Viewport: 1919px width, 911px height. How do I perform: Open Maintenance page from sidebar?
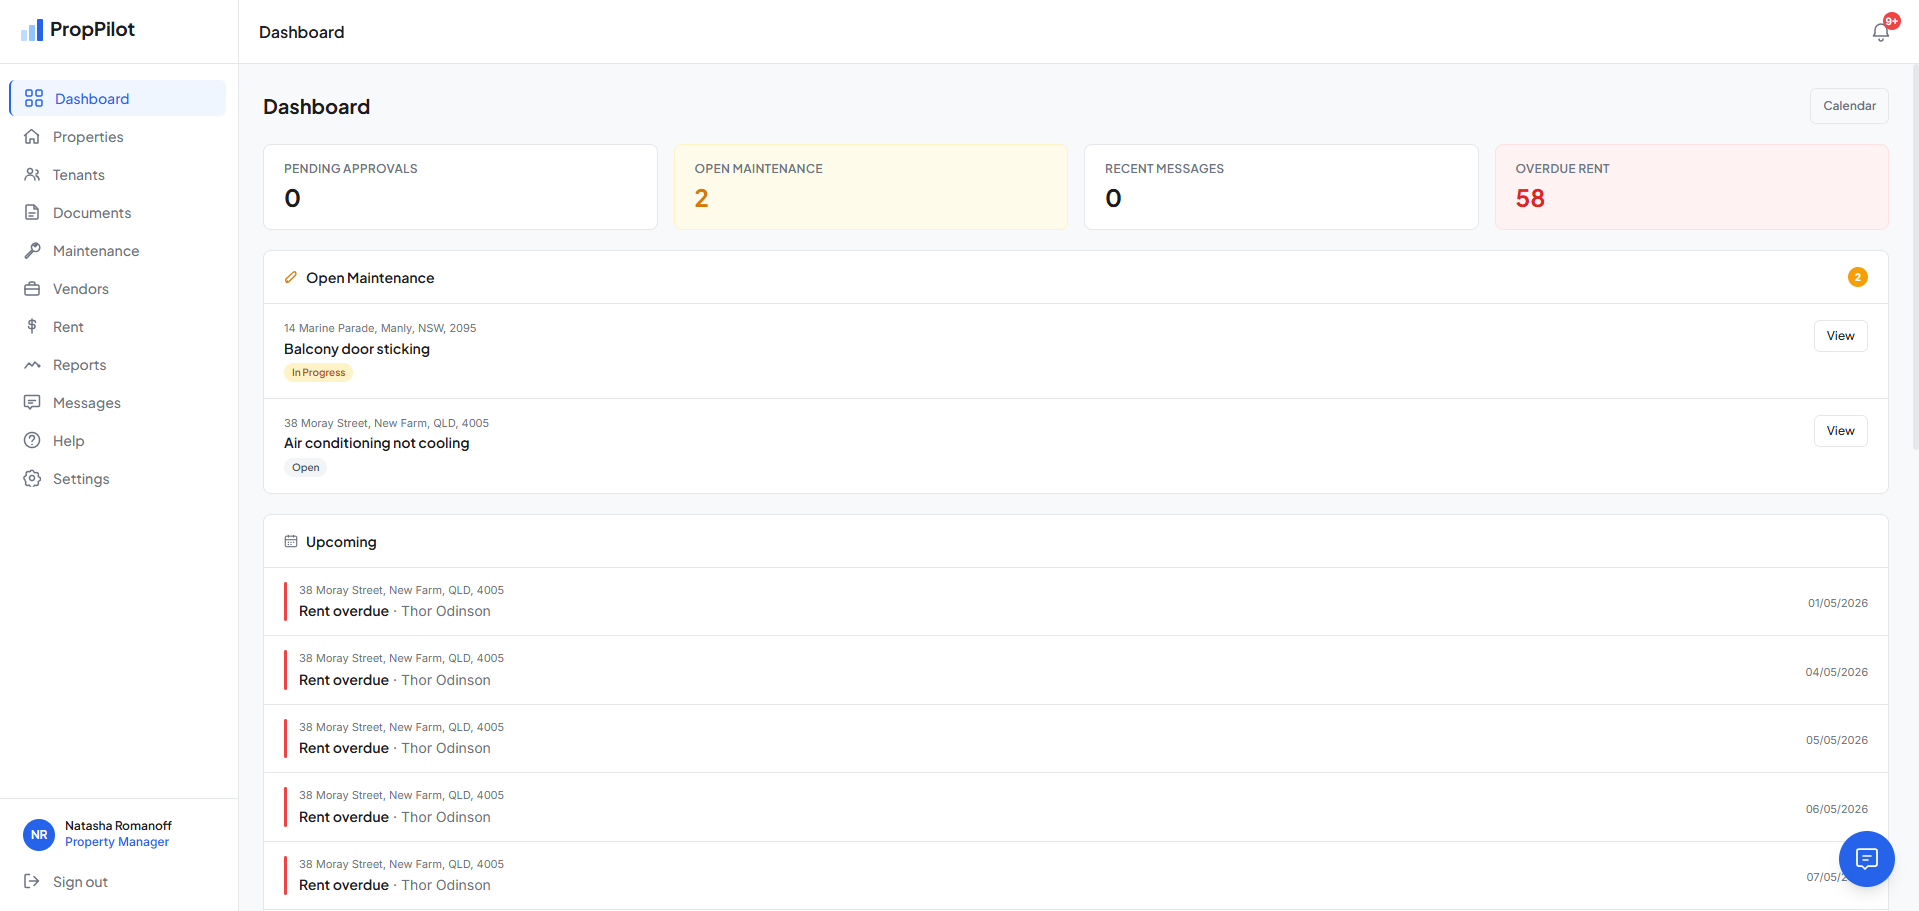[118, 250]
